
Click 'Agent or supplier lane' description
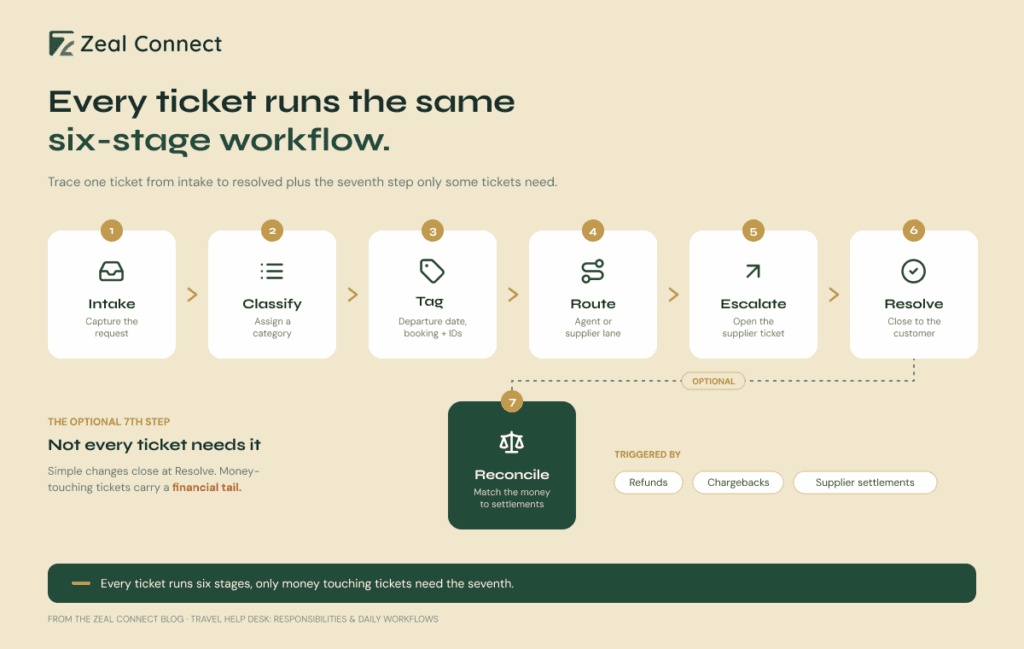coord(593,327)
